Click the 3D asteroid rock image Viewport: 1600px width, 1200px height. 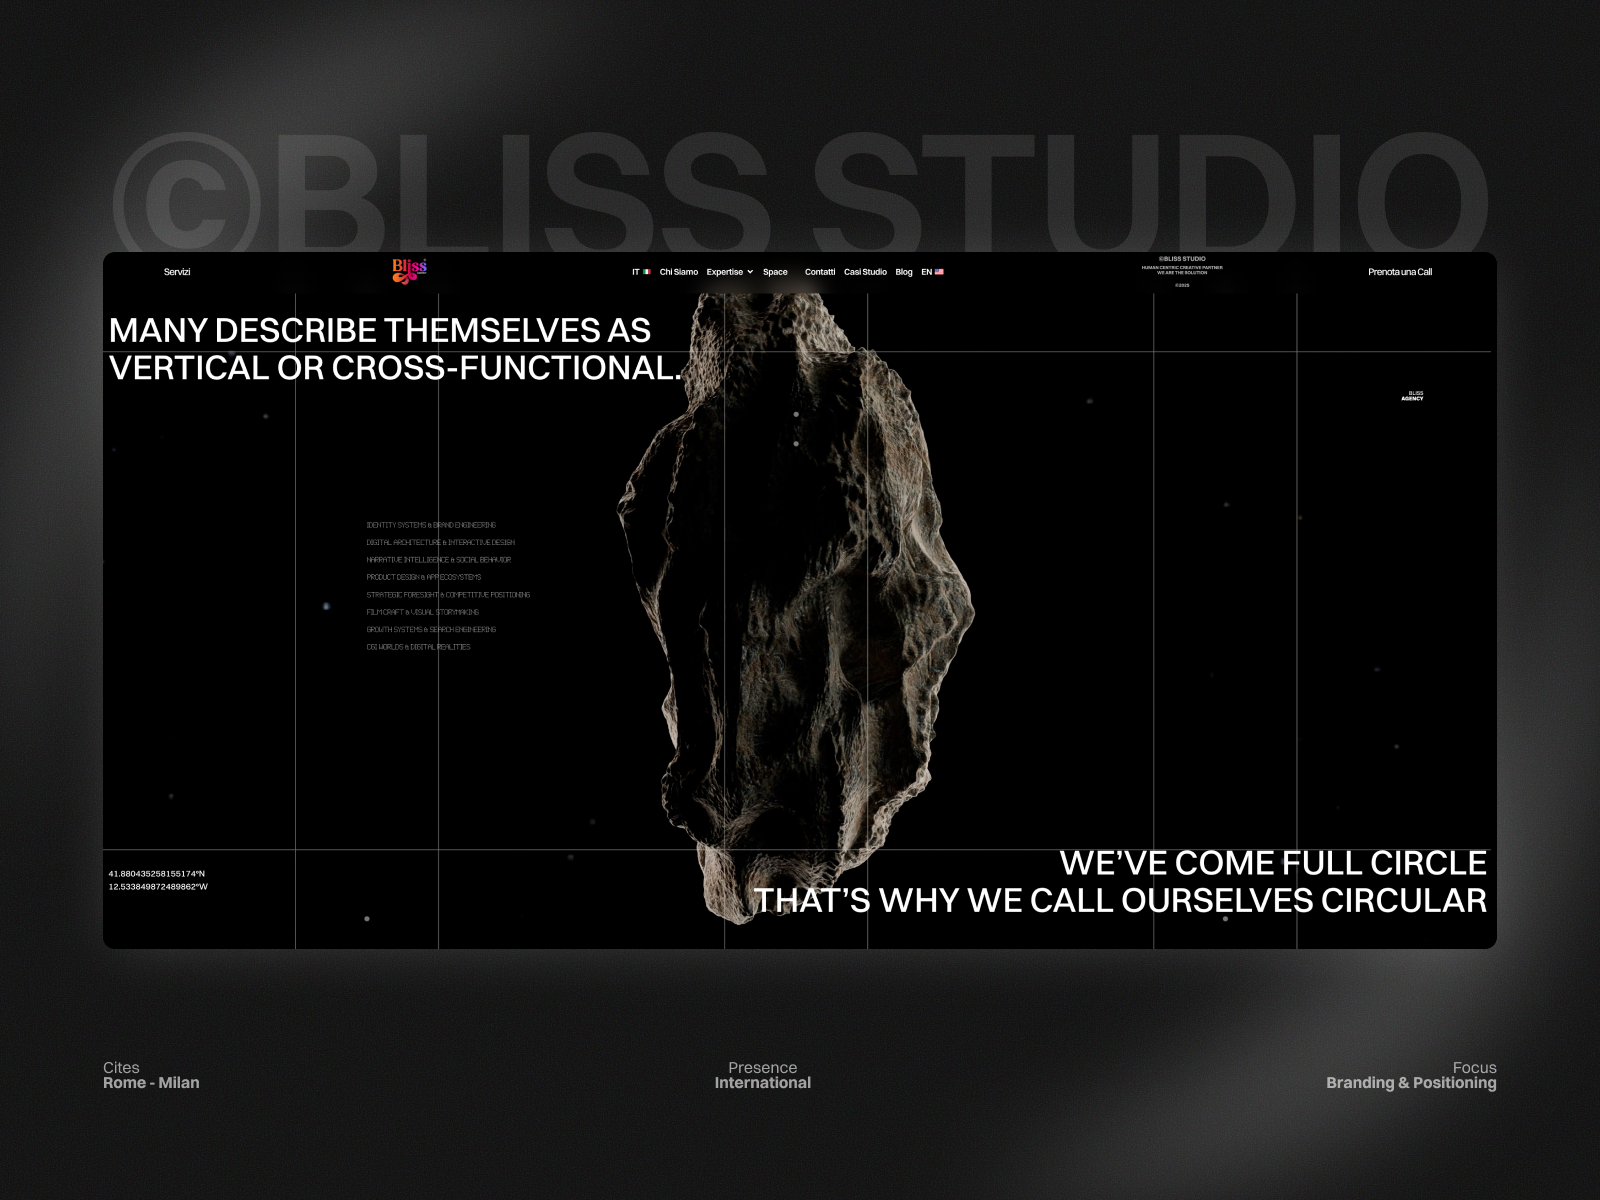[800, 600]
